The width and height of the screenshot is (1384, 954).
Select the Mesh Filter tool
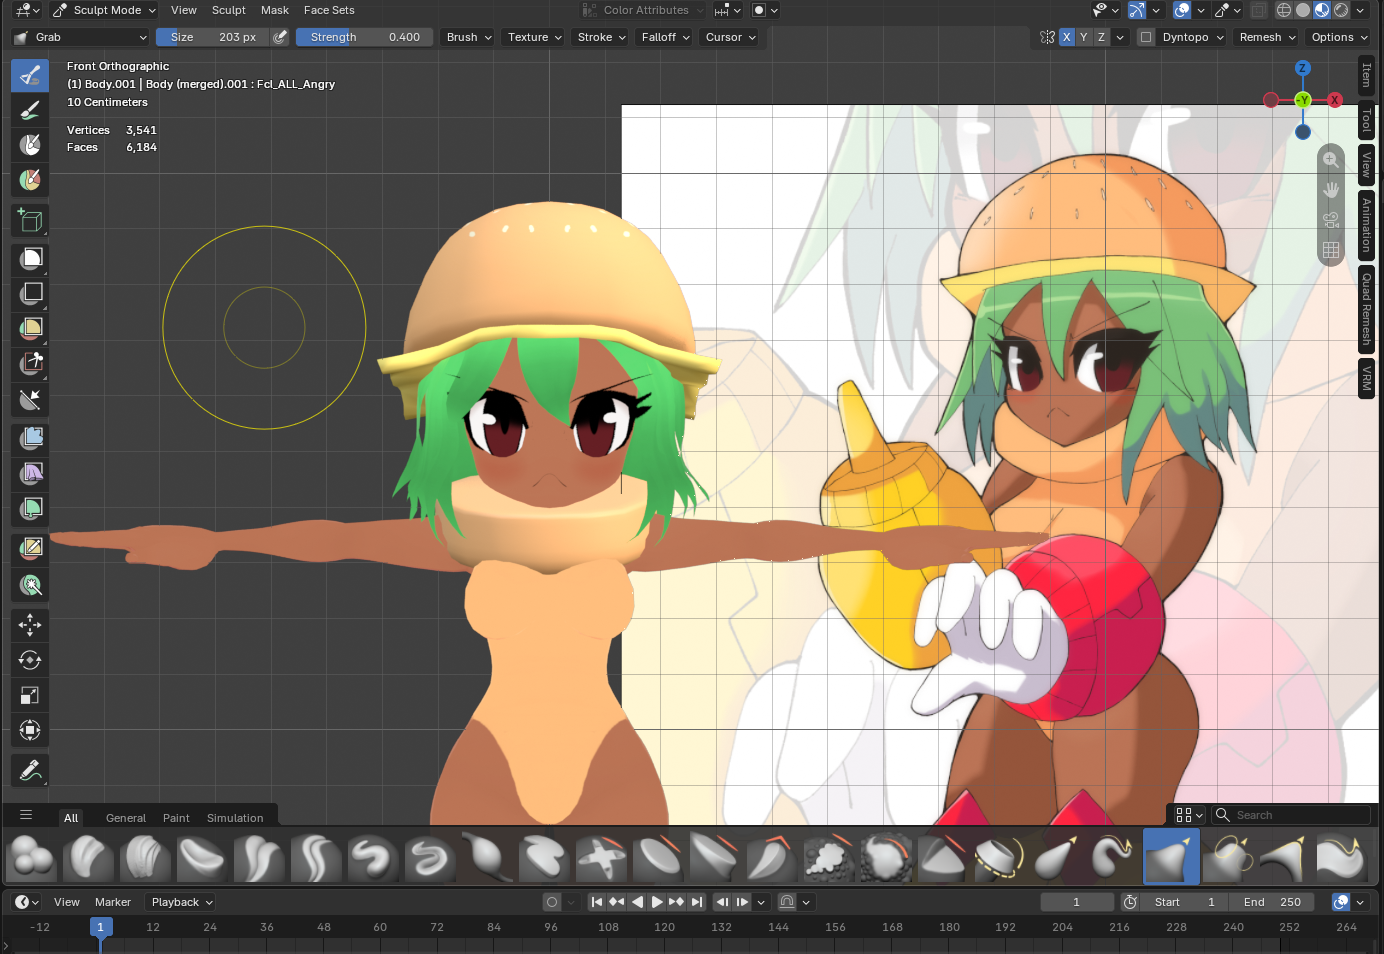[30, 438]
